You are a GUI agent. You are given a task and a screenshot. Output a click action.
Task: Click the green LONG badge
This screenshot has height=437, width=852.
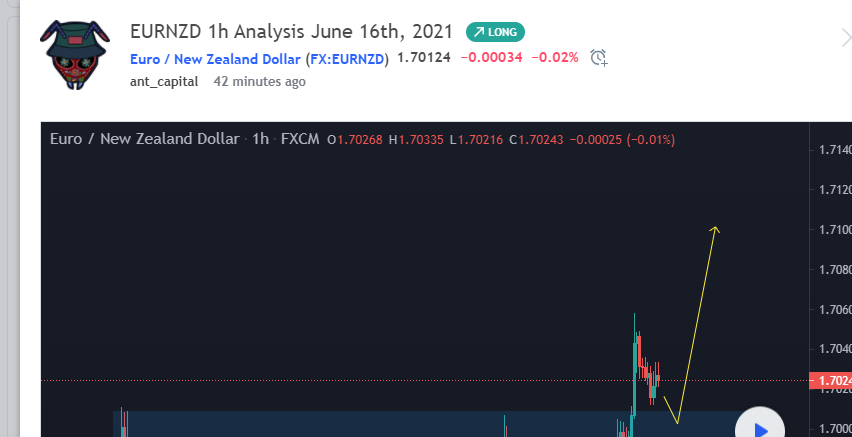pyautogui.click(x=495, y=32)
